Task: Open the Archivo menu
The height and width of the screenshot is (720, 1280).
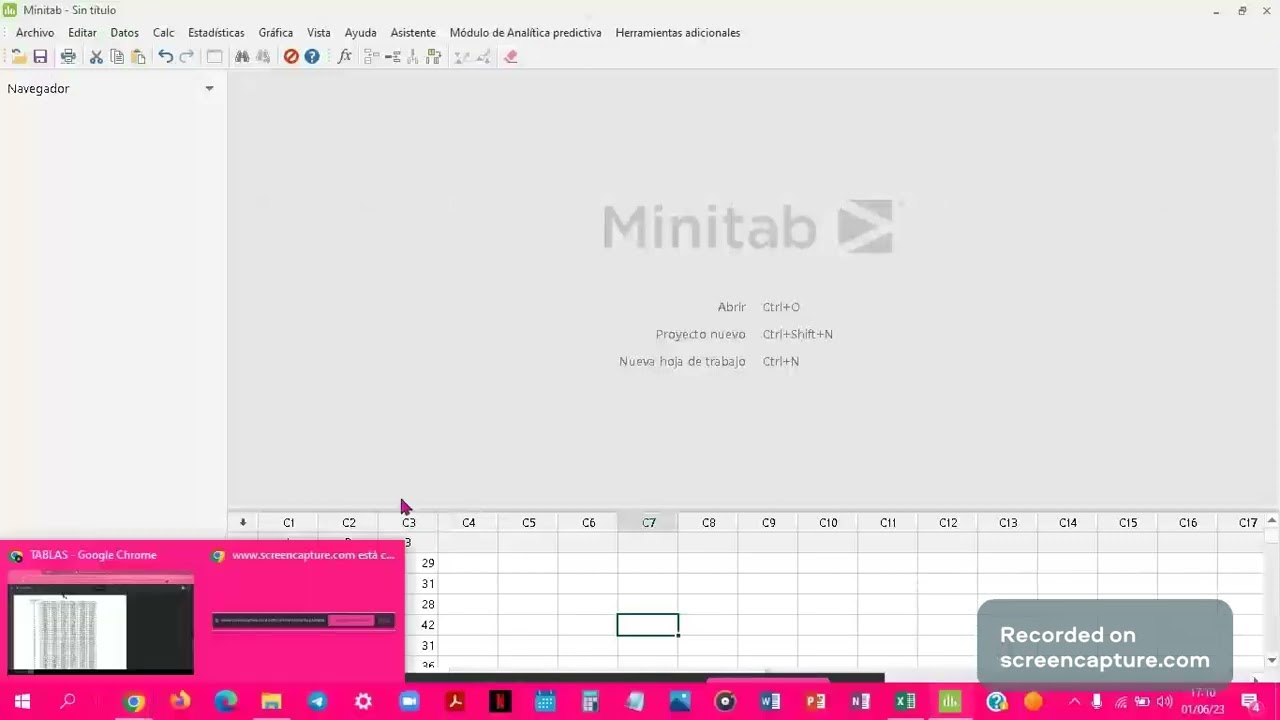Action: (x=35, y=33)
